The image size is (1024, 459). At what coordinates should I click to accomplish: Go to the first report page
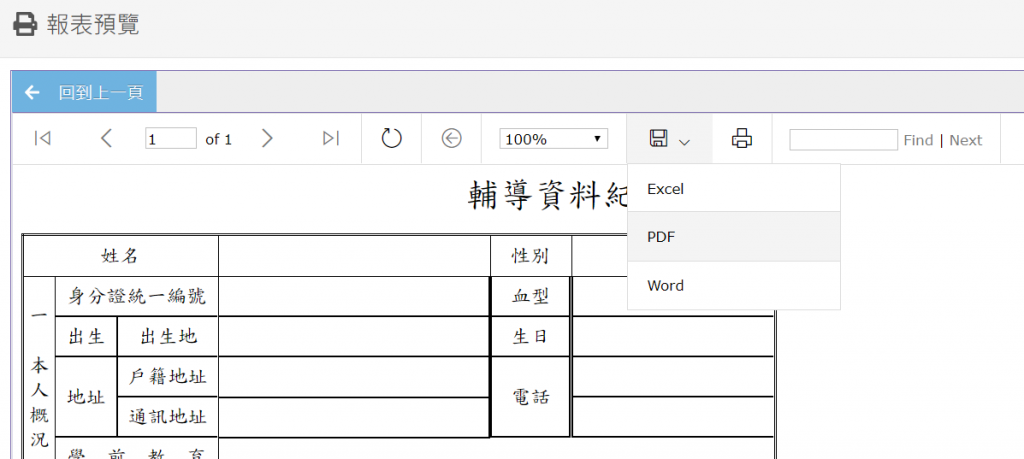[42, 138]
